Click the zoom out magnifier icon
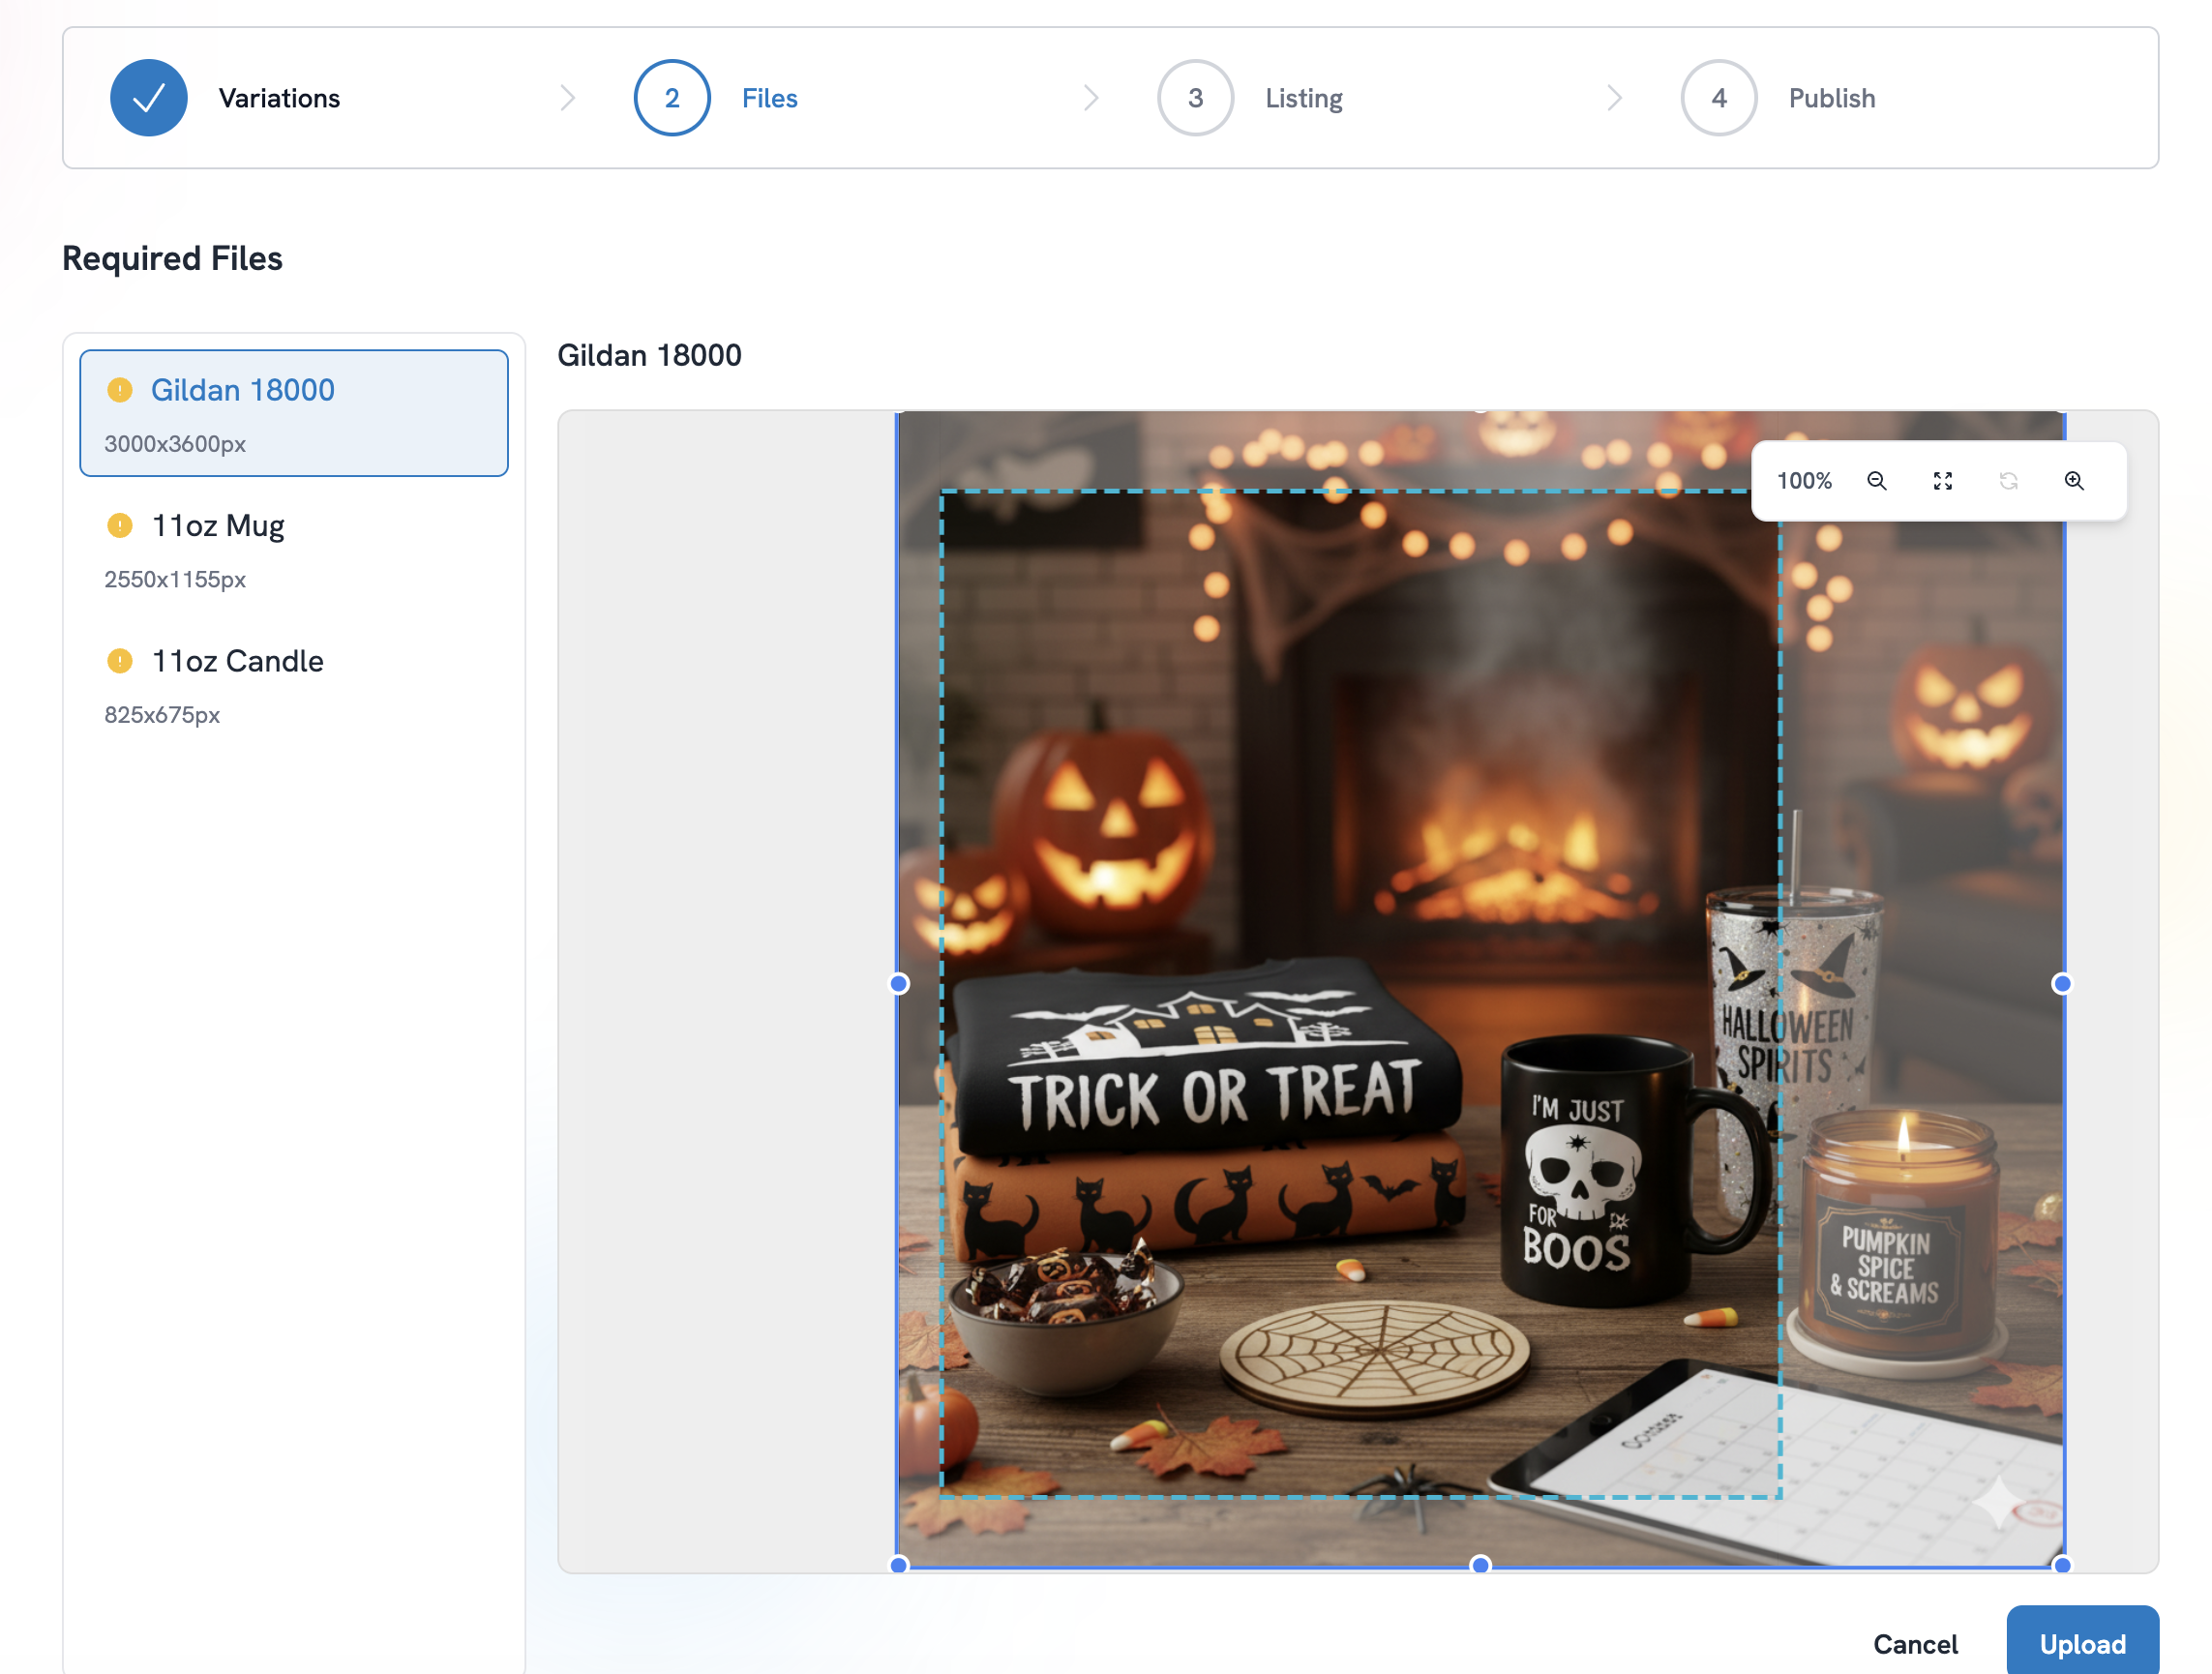The width and height of the screenshot is (2212, 1674). point(1876,481)
